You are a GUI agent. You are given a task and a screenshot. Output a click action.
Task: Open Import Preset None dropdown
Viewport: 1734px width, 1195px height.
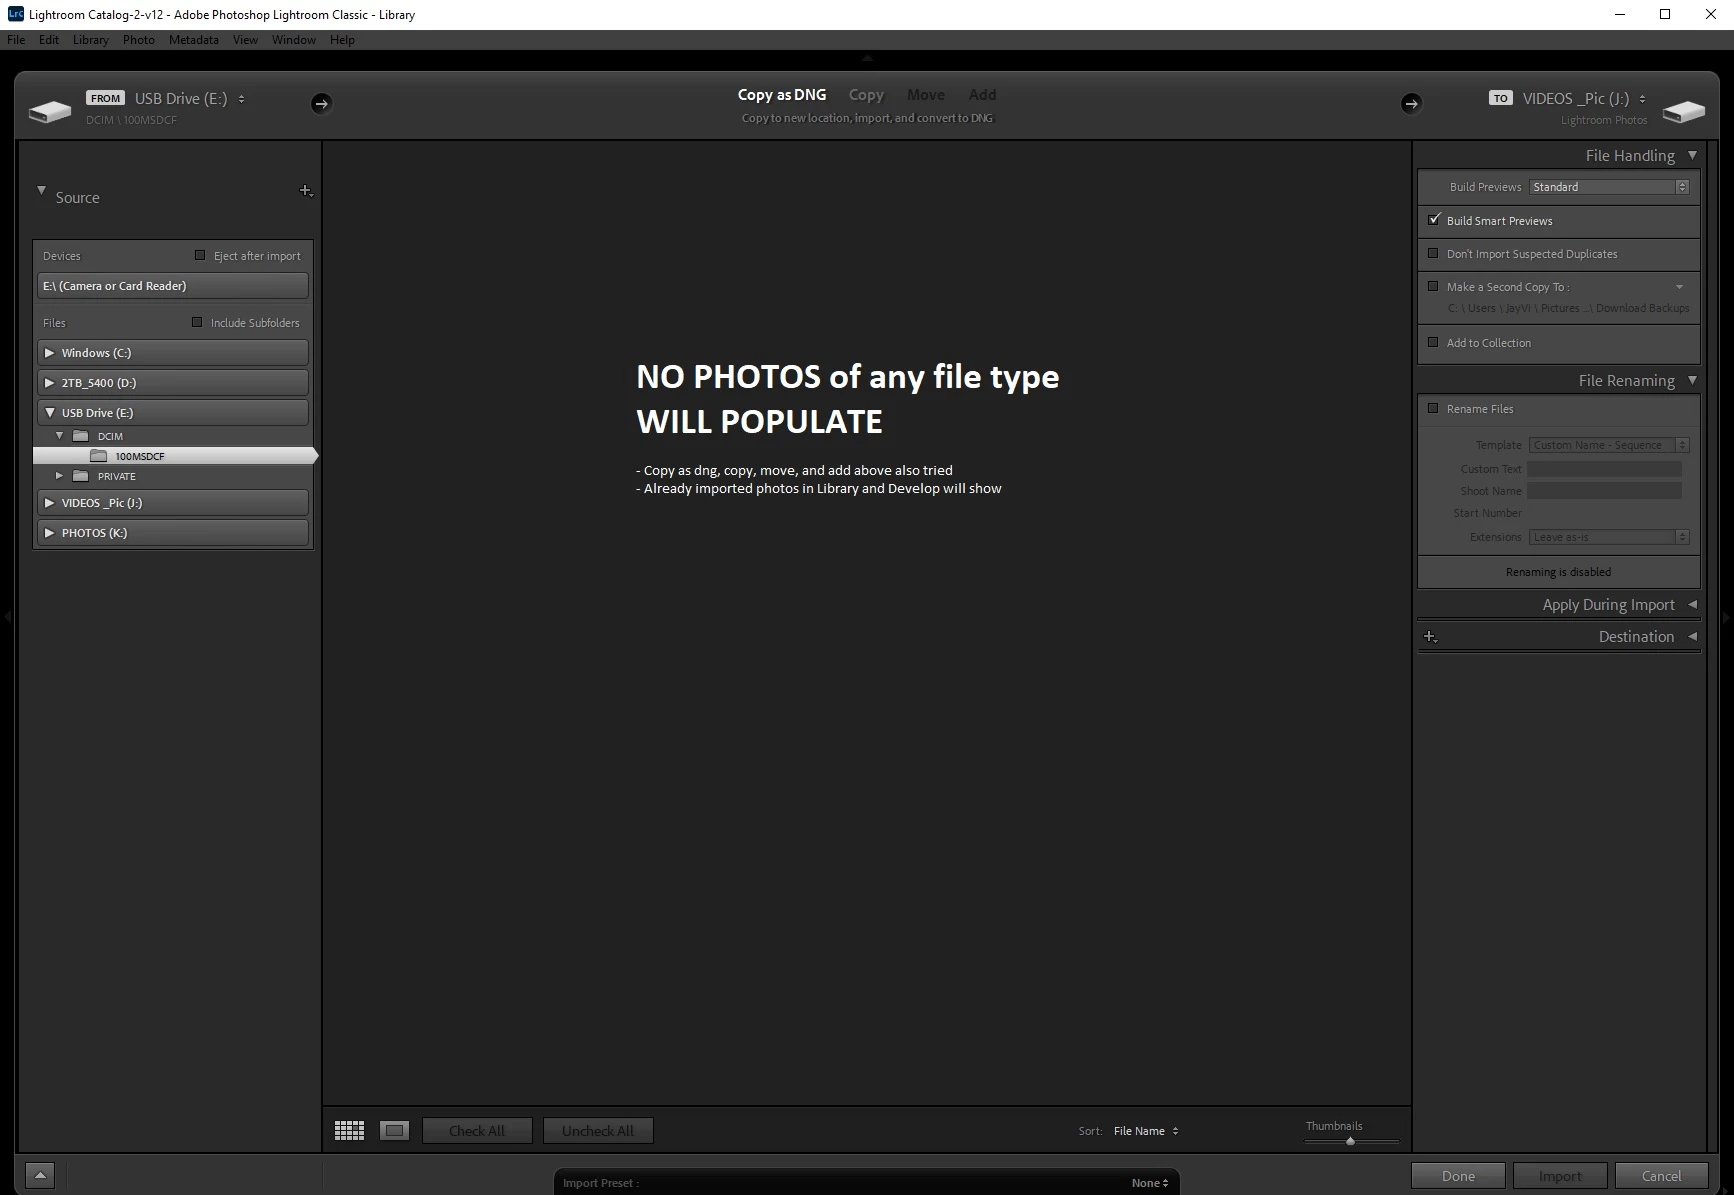[x=1150, y=1183]
